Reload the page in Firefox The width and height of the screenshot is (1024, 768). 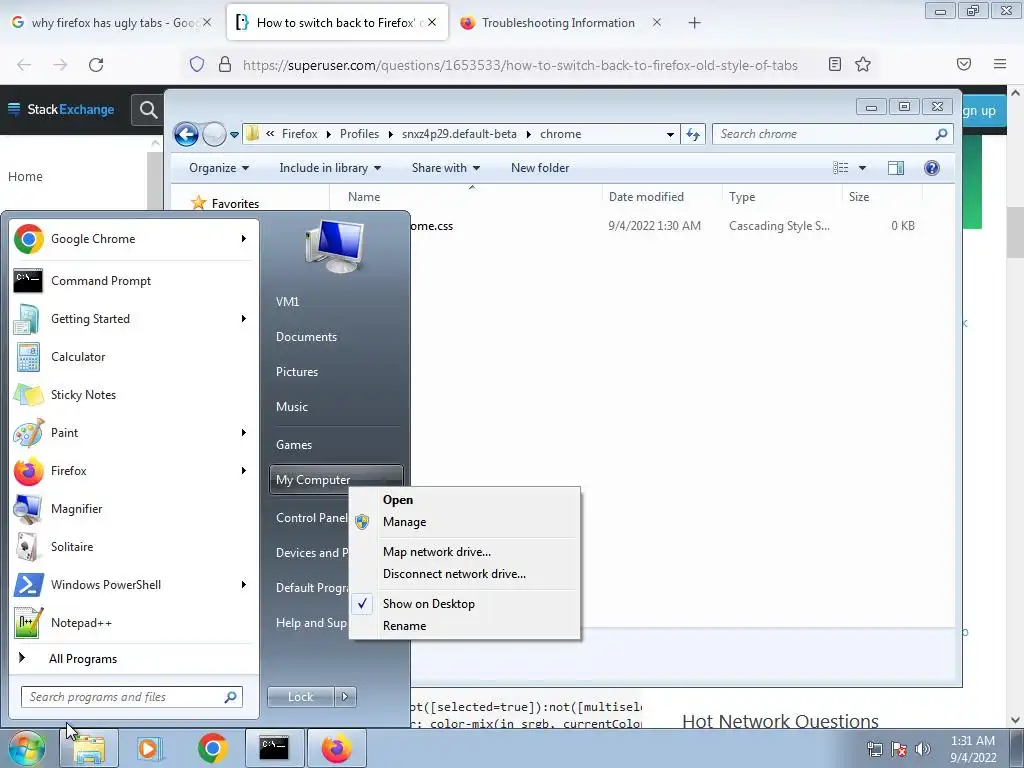tap(96, 65)
